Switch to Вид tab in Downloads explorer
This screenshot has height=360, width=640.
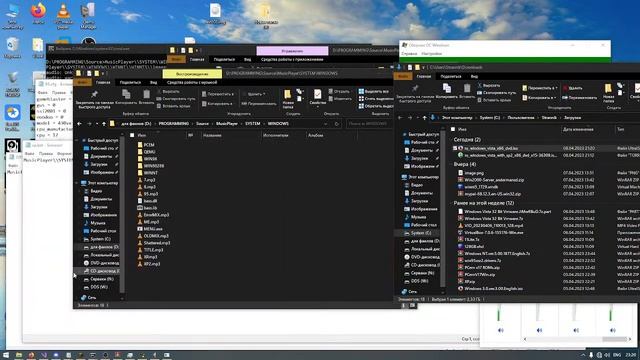click(x=474, y=76)
